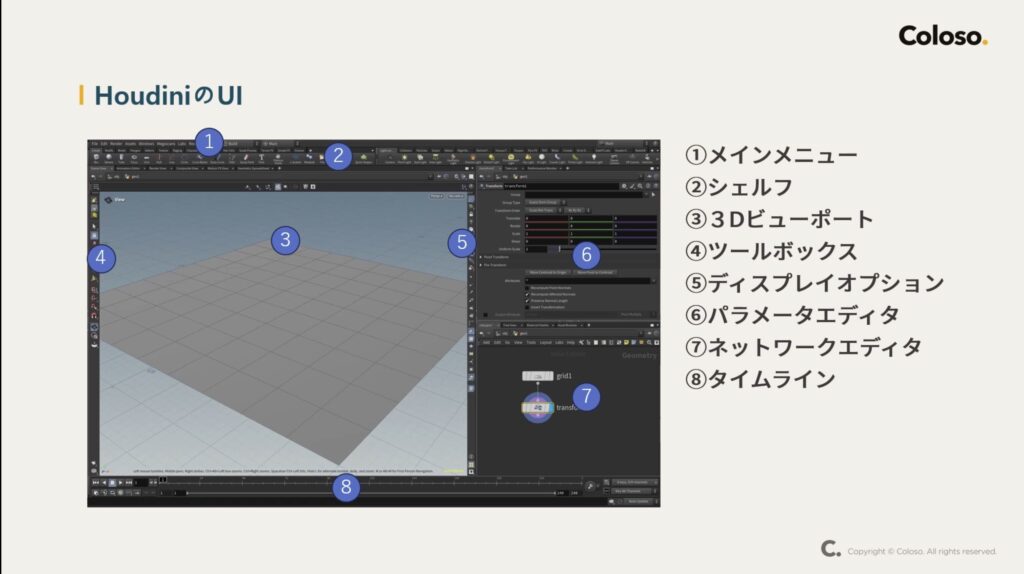Screen dimensions: 1024x574
Task: Click Move Centroid to Origin button
Action: pyautogui.click(x=548, y=272)
